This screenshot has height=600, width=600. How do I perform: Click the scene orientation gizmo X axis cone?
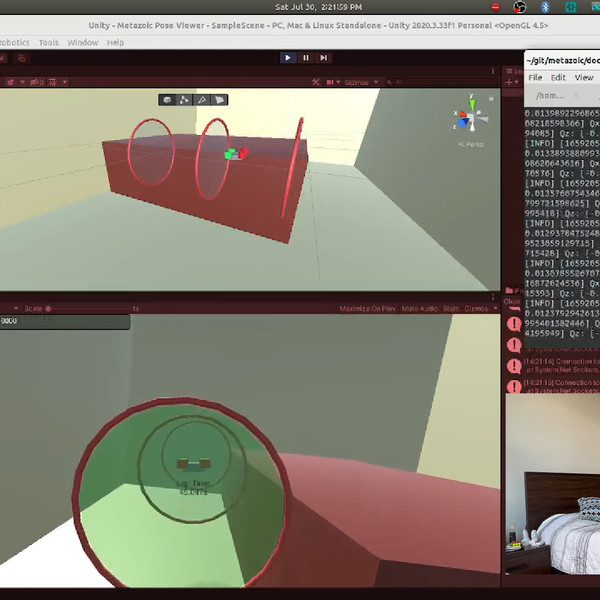463,114
